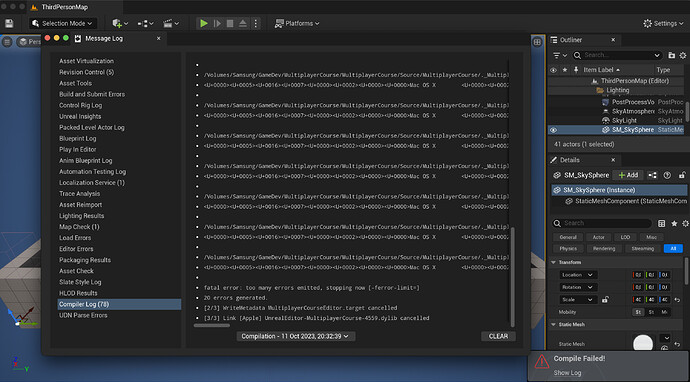Open the Platforms dropdown
Viewport: 690px width, 382px height.
coord(297,23)
